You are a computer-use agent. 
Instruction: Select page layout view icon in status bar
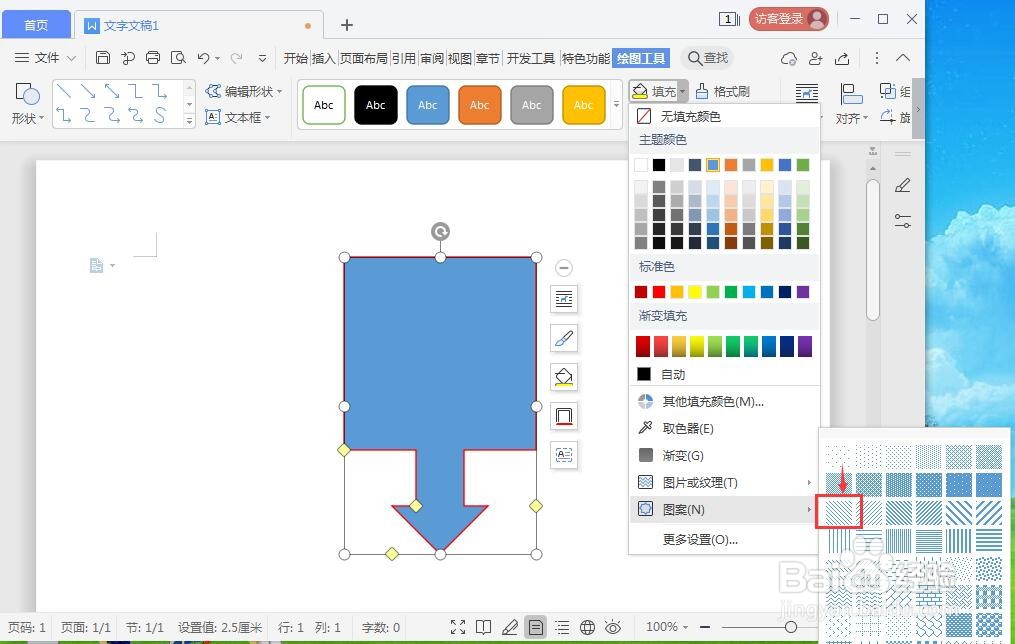(x=535, y=627)
